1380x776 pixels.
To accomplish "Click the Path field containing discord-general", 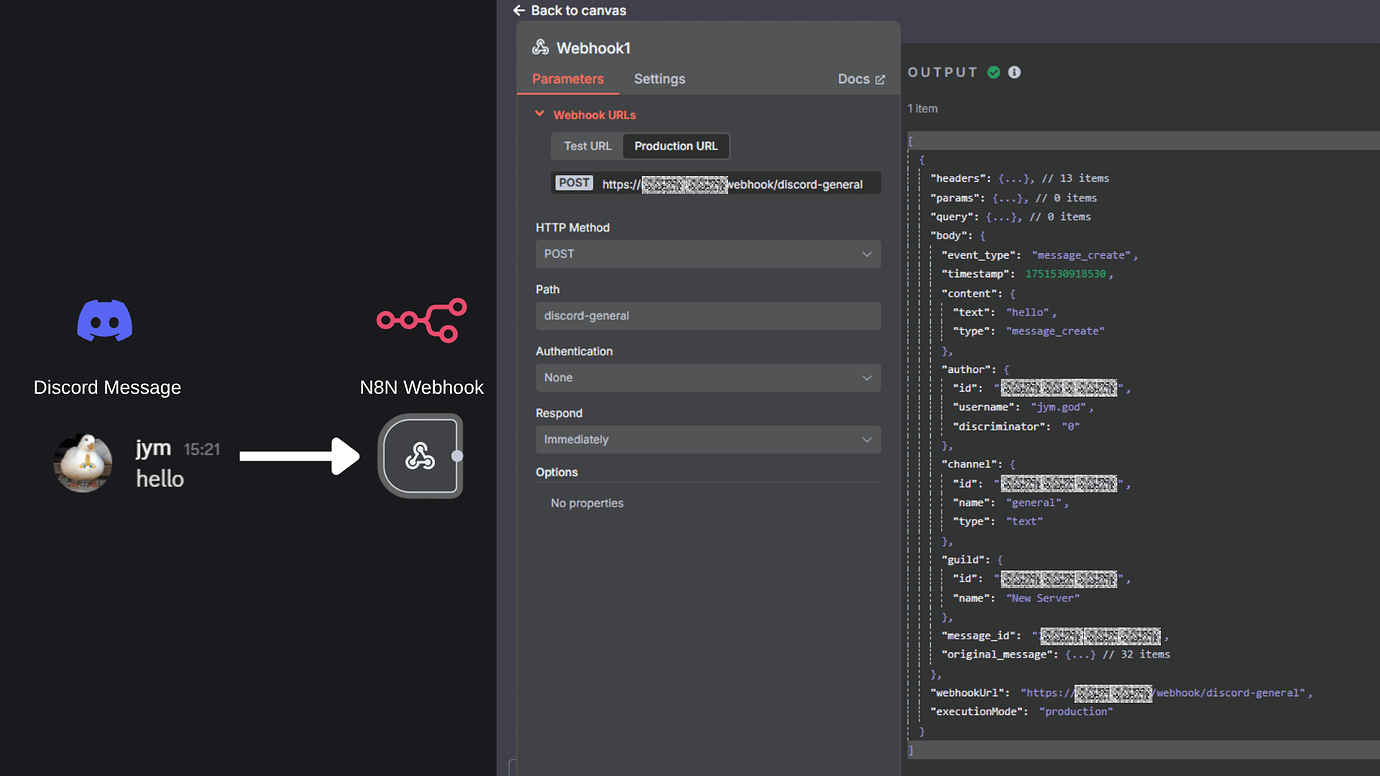I will (x=707, y=315).
